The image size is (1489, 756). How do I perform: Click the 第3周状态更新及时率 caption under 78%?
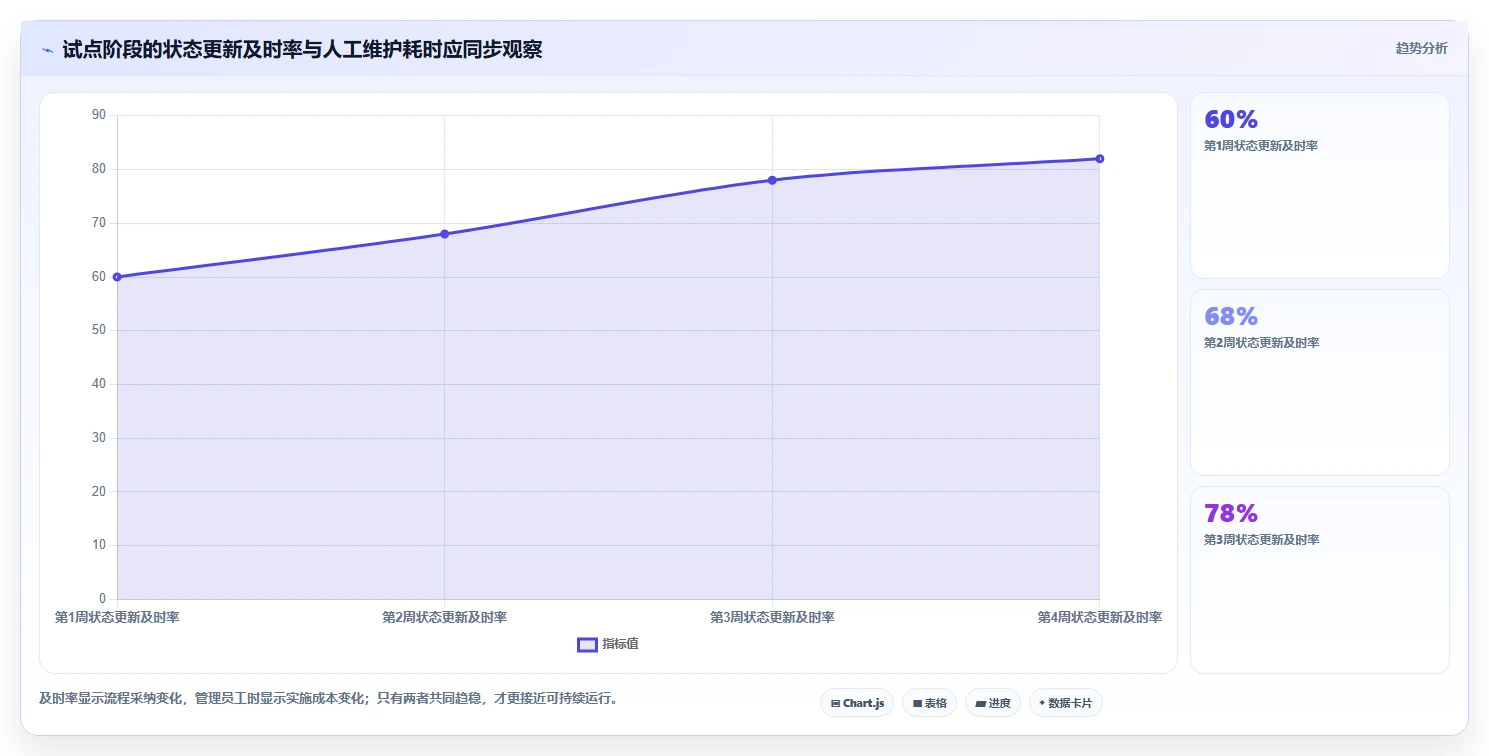(1261, 540)
